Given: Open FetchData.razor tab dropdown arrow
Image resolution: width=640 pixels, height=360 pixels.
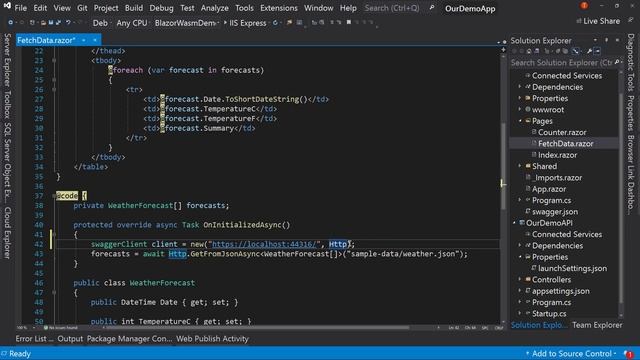Looking at the screenshot, I should (84, 40).
